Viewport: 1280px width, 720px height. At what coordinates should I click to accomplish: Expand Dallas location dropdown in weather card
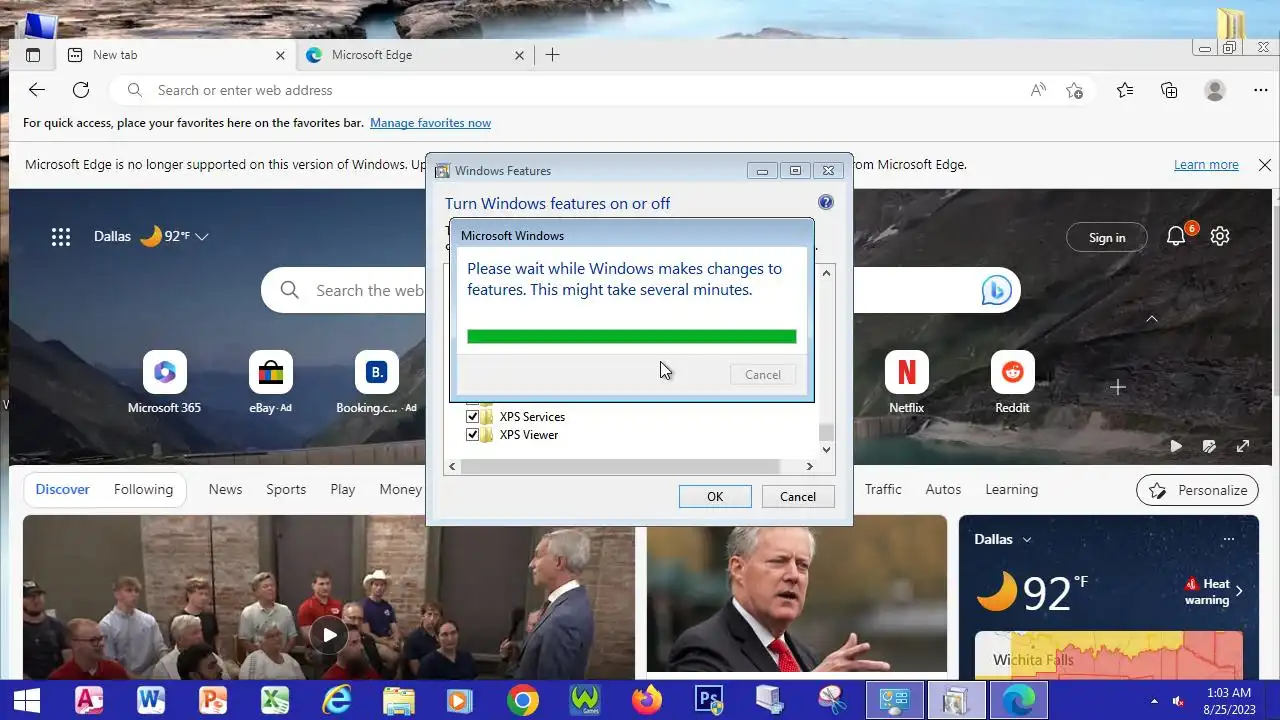[x=1027, y=539]
